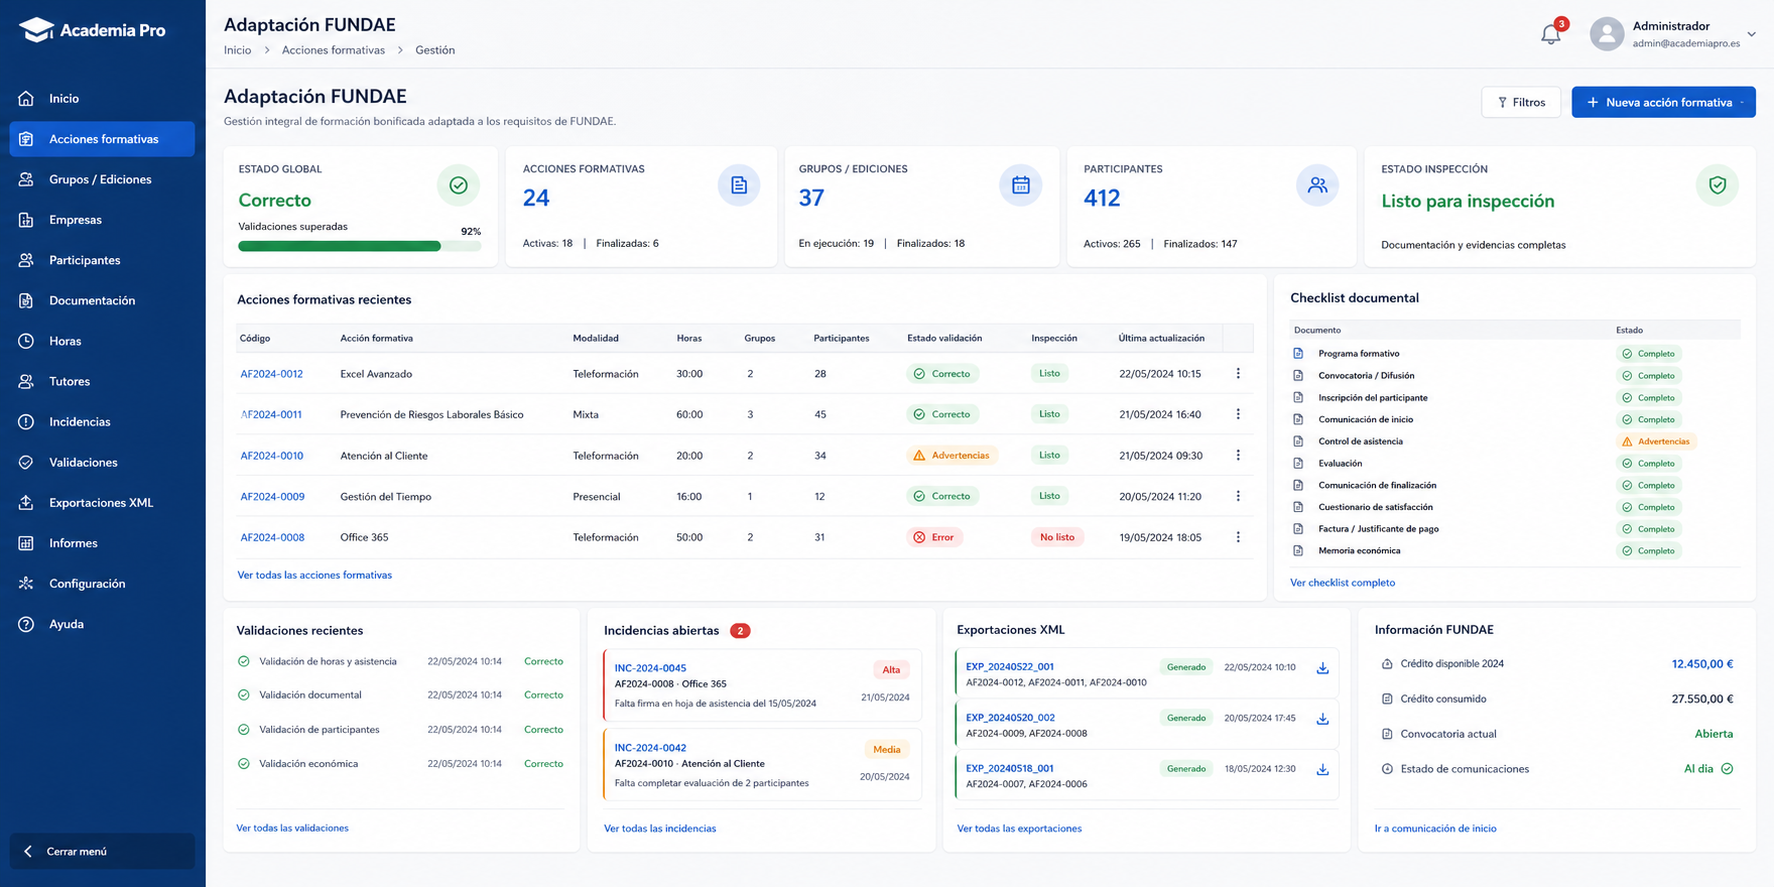1774x887 pixels.
Task: Click the document icon next to Memoria económica
Action: [x=1298, y=551]
